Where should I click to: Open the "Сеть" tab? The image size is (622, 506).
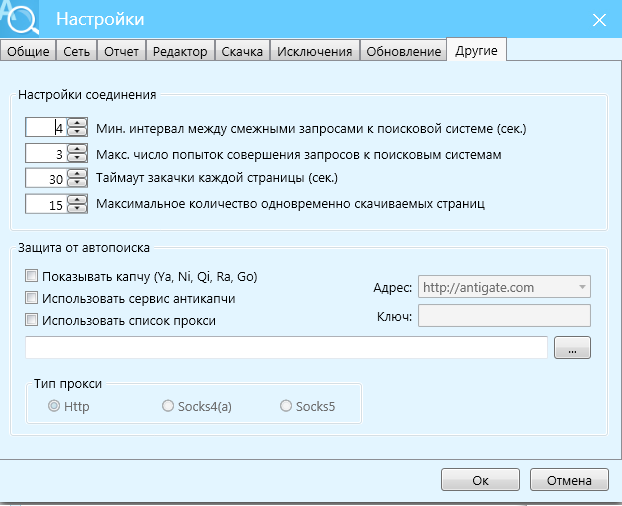(x=77, y=51)
